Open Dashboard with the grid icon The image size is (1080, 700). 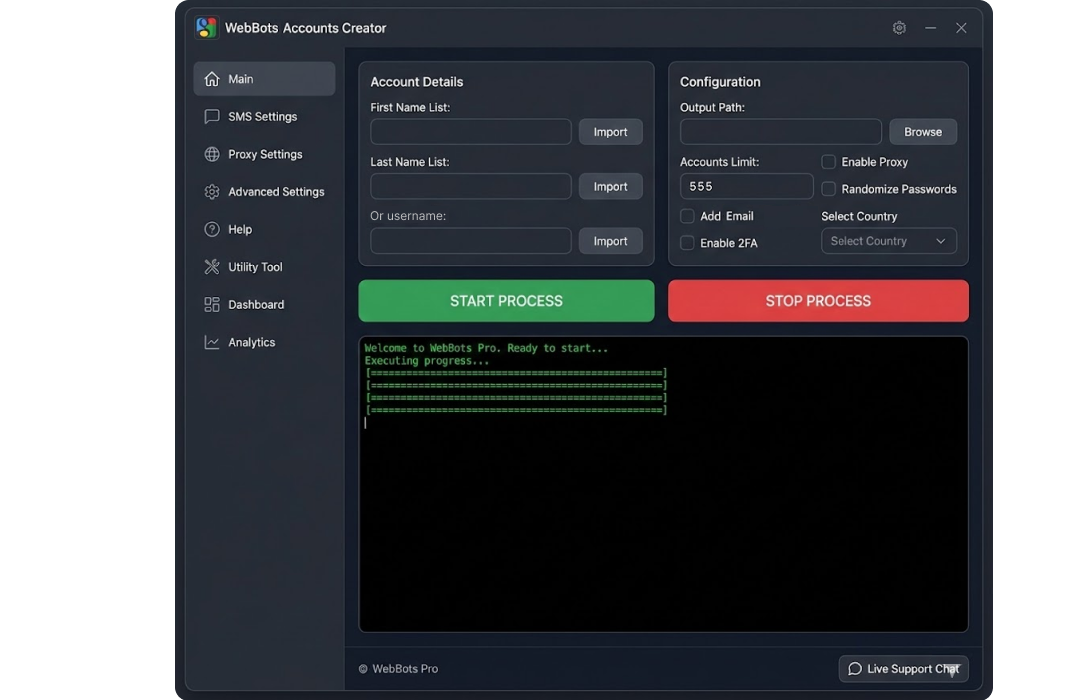(211, 304)
